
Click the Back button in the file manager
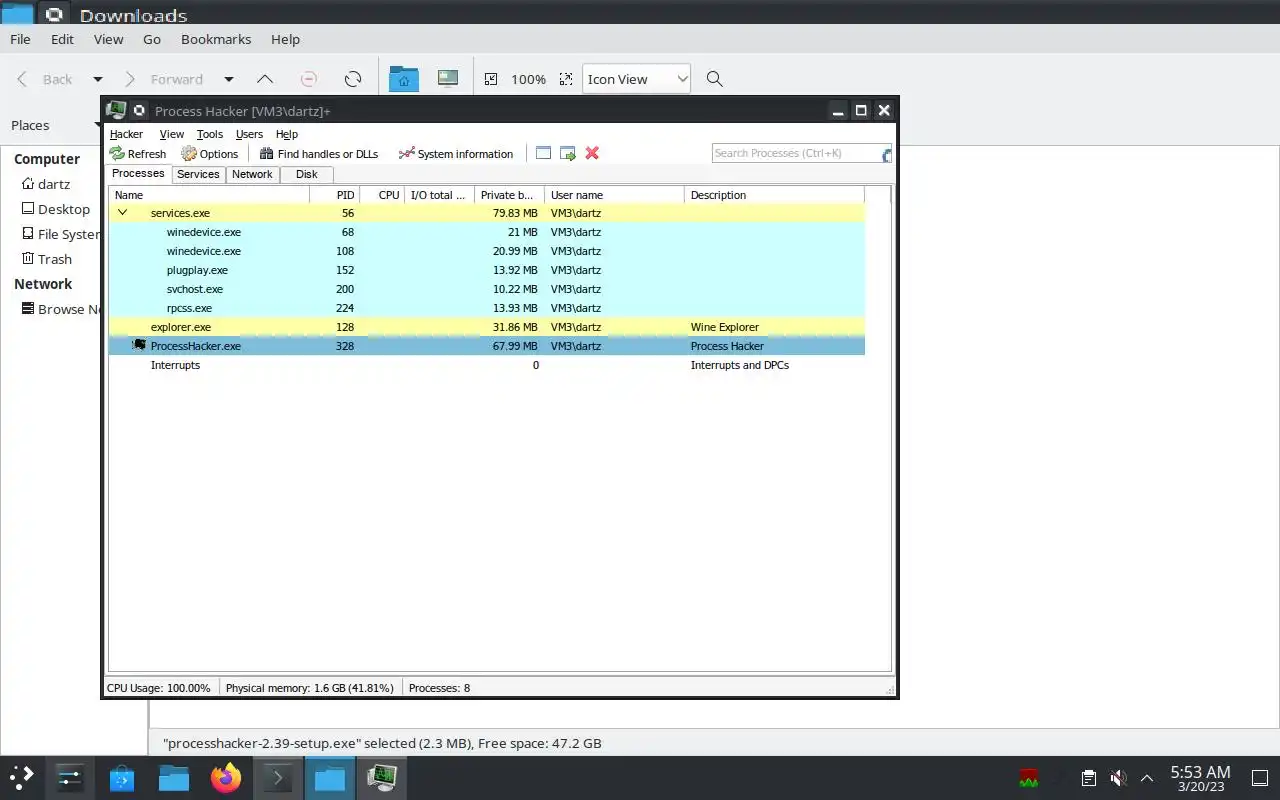46,79
